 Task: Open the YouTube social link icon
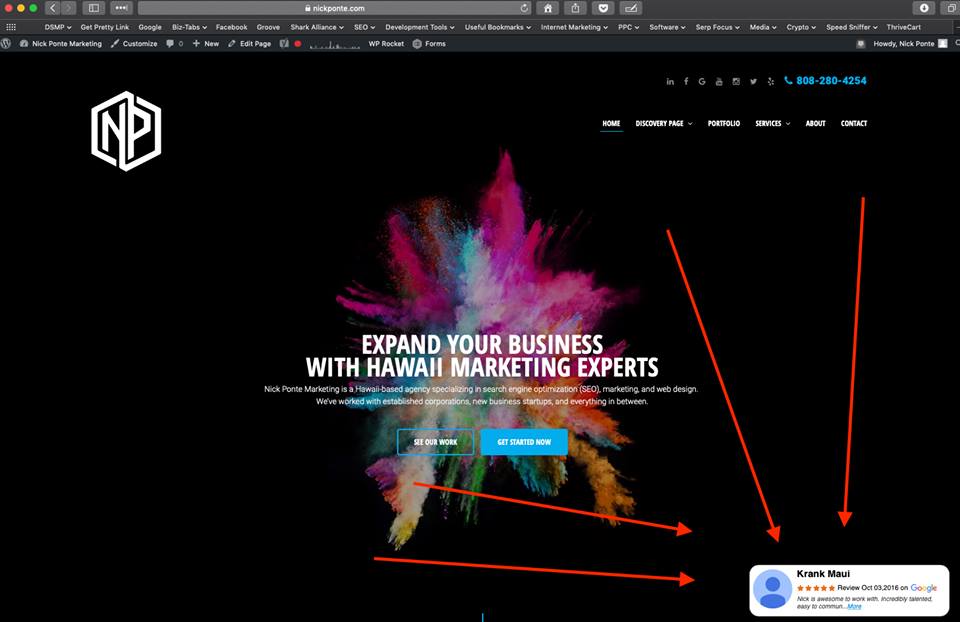point(719,81)
